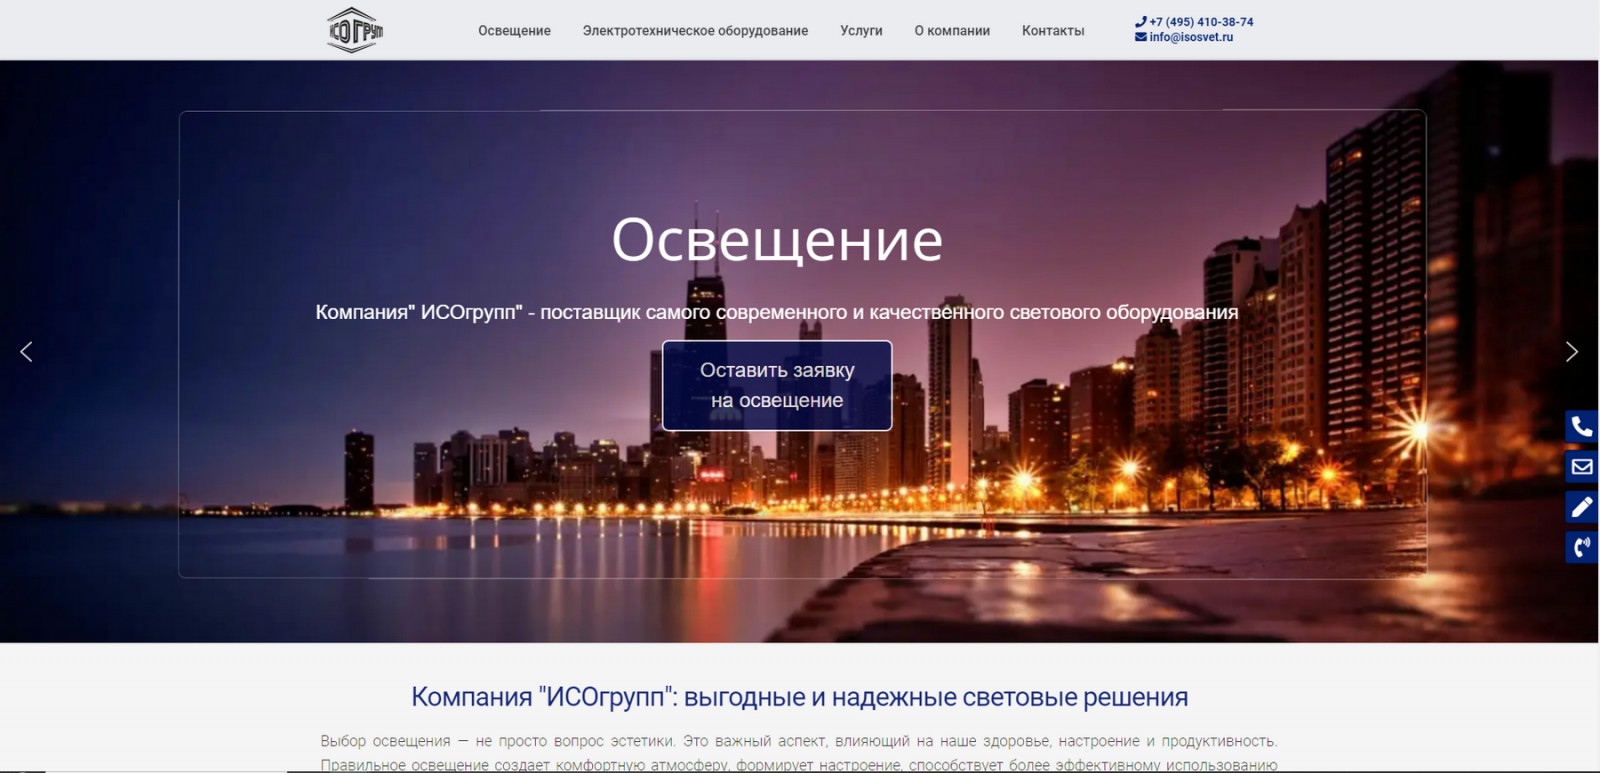Open the Освещение menu item
The image size is (1600, 773).
pyautogui.click(x=514, y=31)
